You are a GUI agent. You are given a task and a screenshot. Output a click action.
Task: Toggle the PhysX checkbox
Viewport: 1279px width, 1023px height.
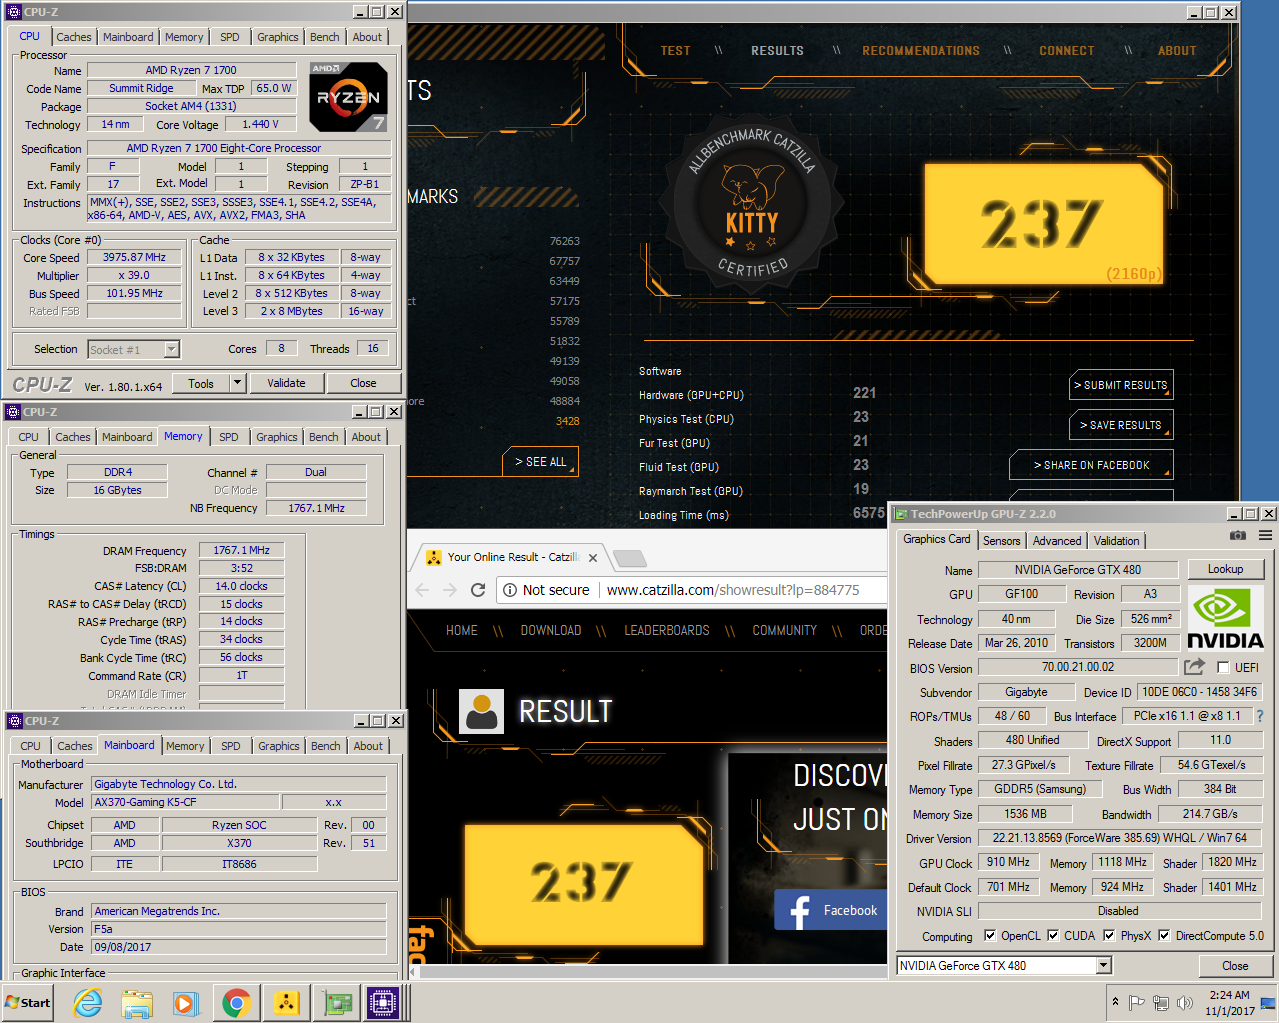pyautogui.click(x=1109, y=936)
